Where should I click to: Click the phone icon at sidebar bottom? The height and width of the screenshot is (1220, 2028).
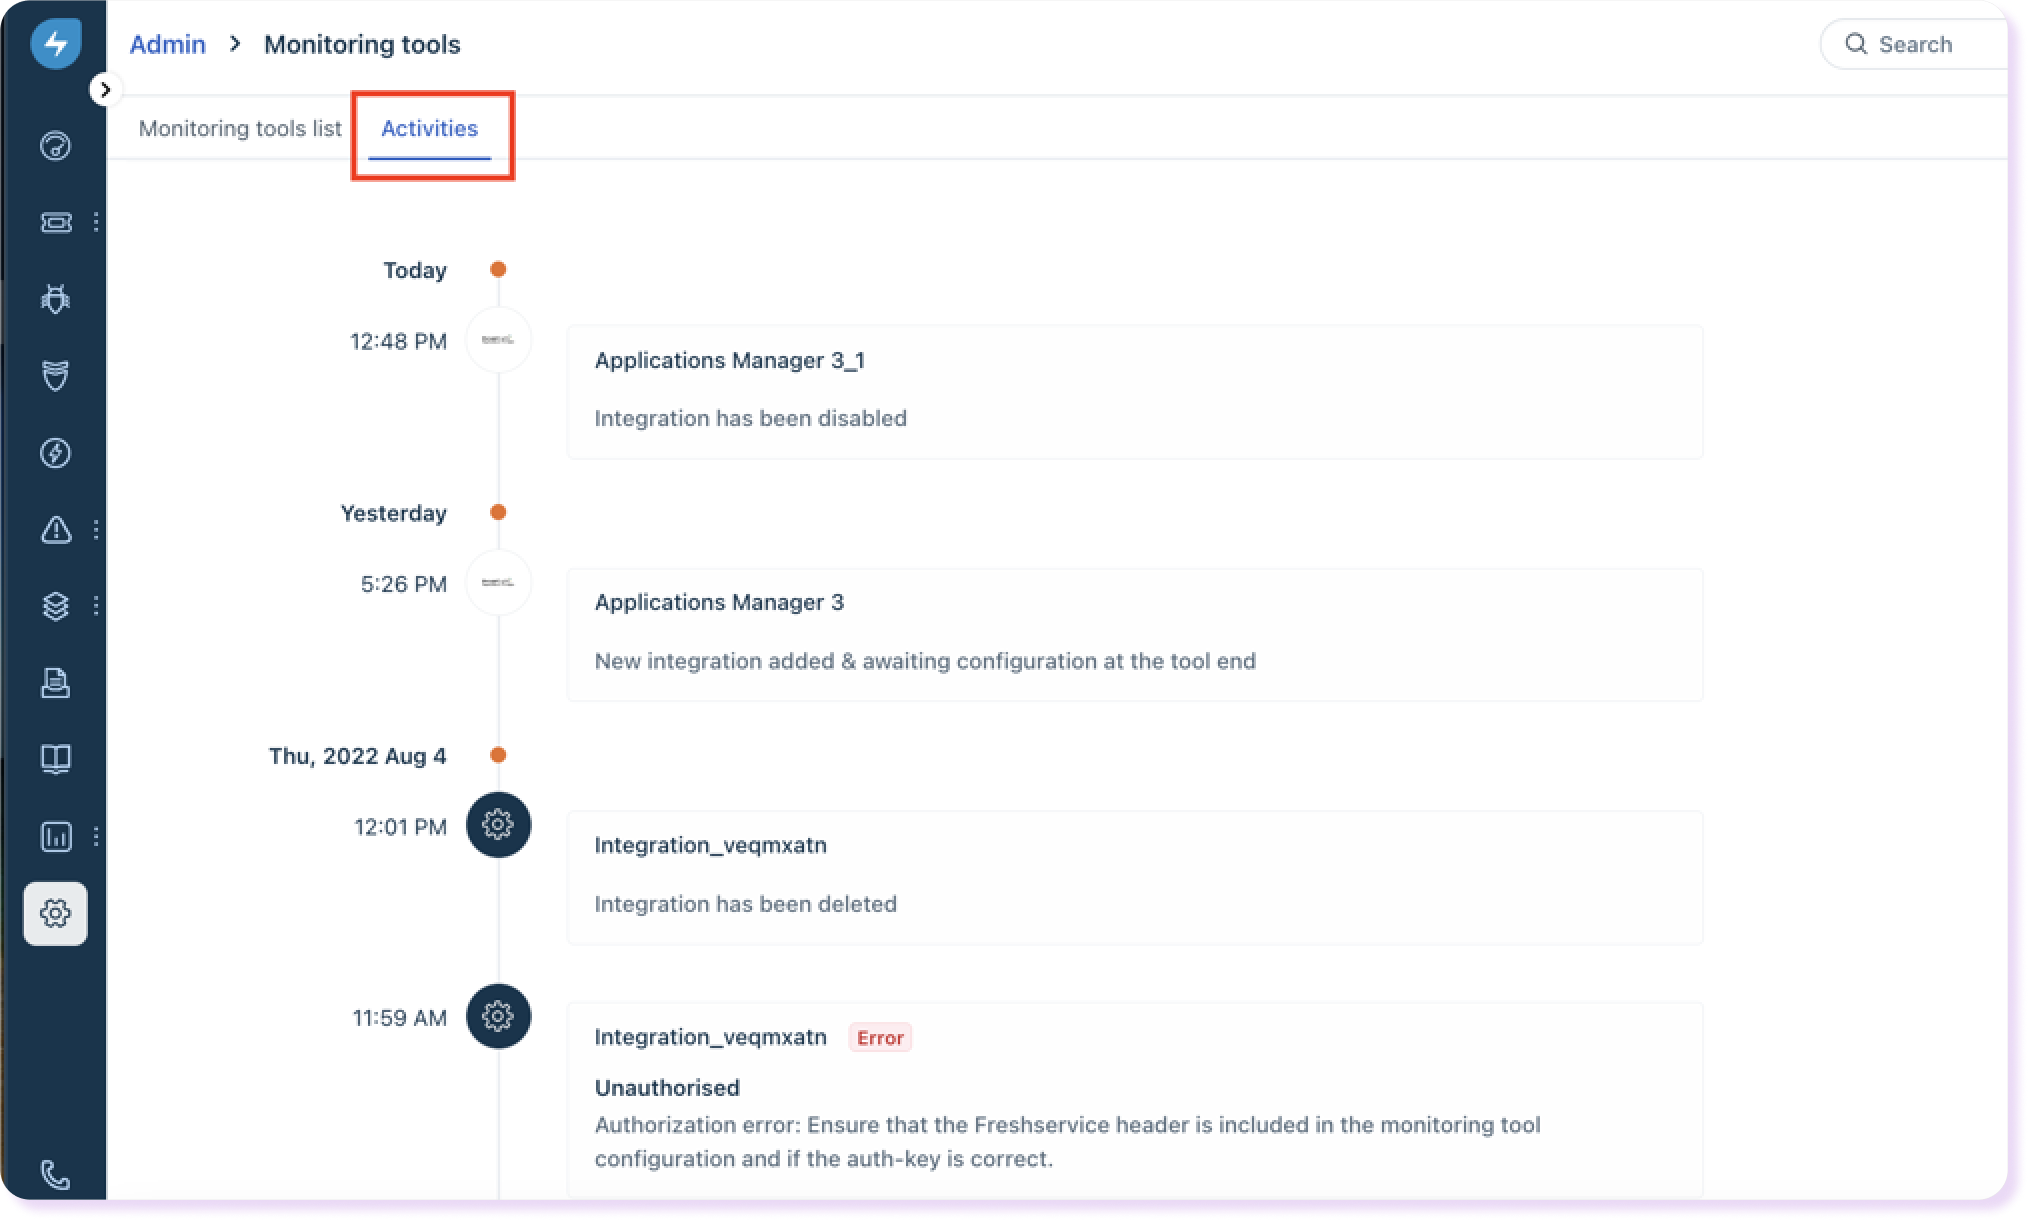[55, 1174]
